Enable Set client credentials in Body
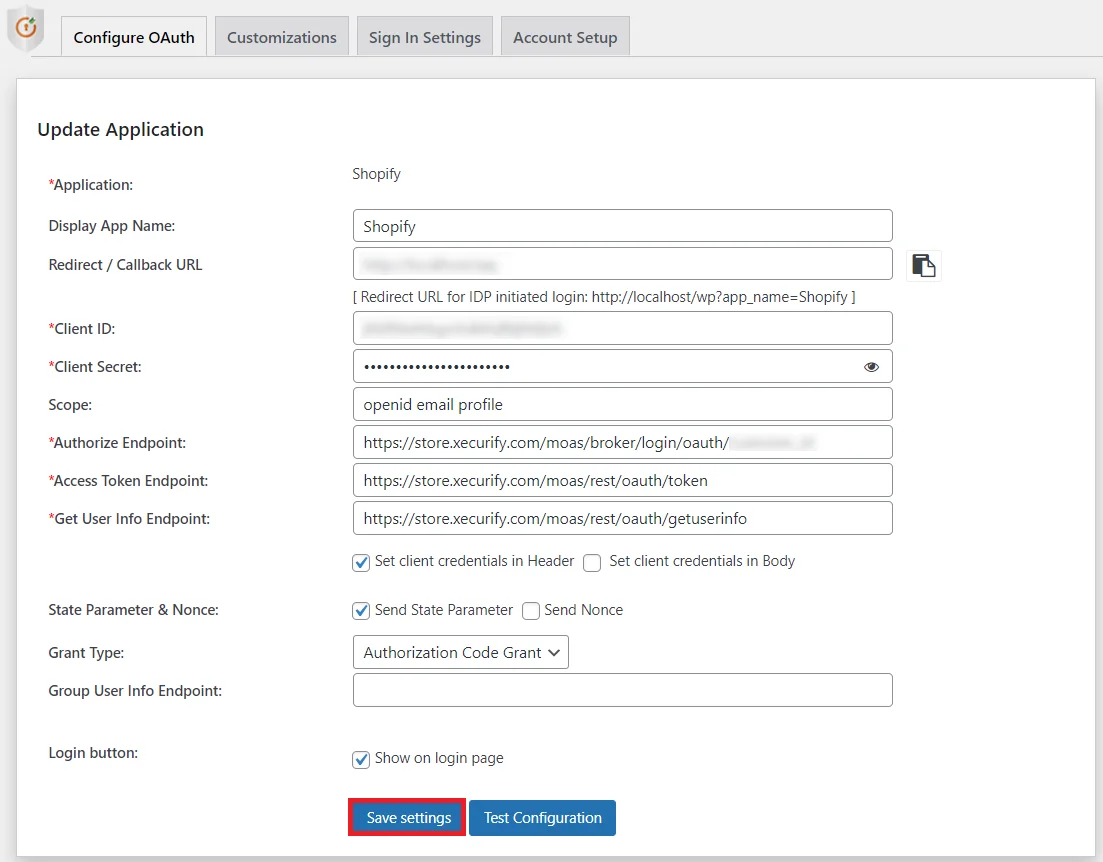This screenshot has height=862, width=1103. 591,563
